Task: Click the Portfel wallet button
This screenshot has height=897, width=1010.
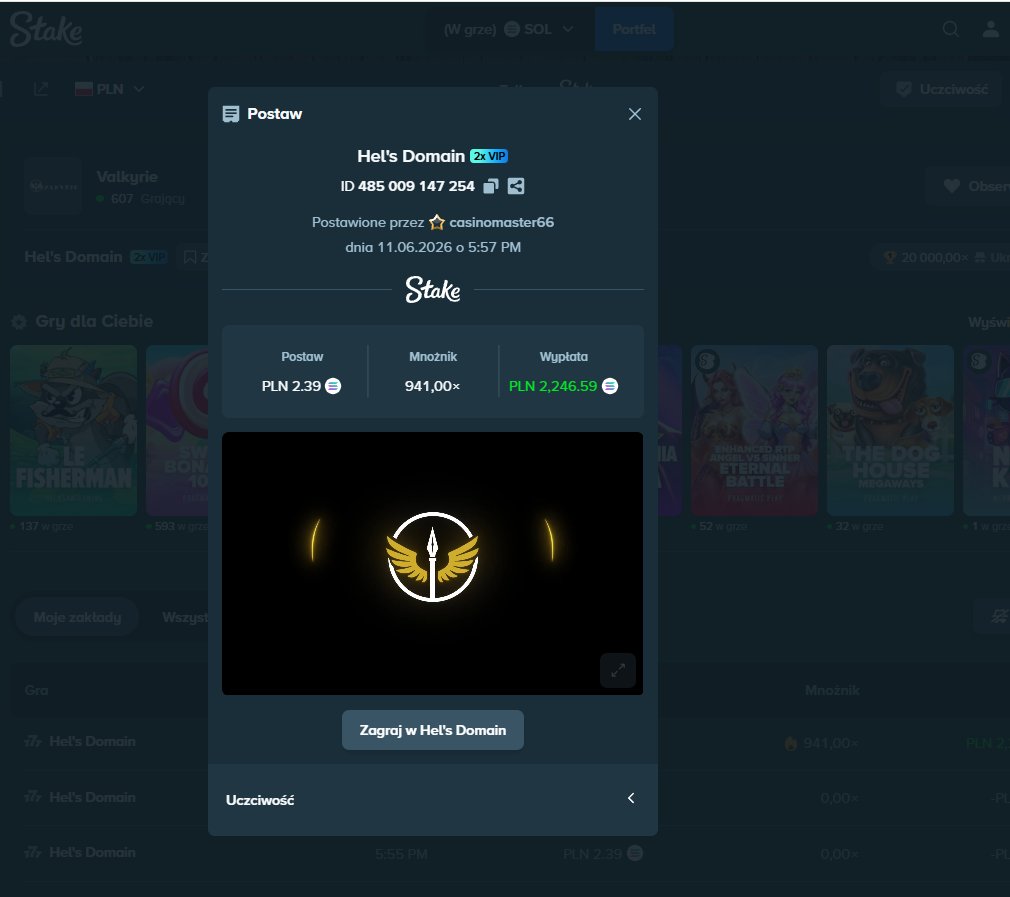Action: (x=634, y=29)
